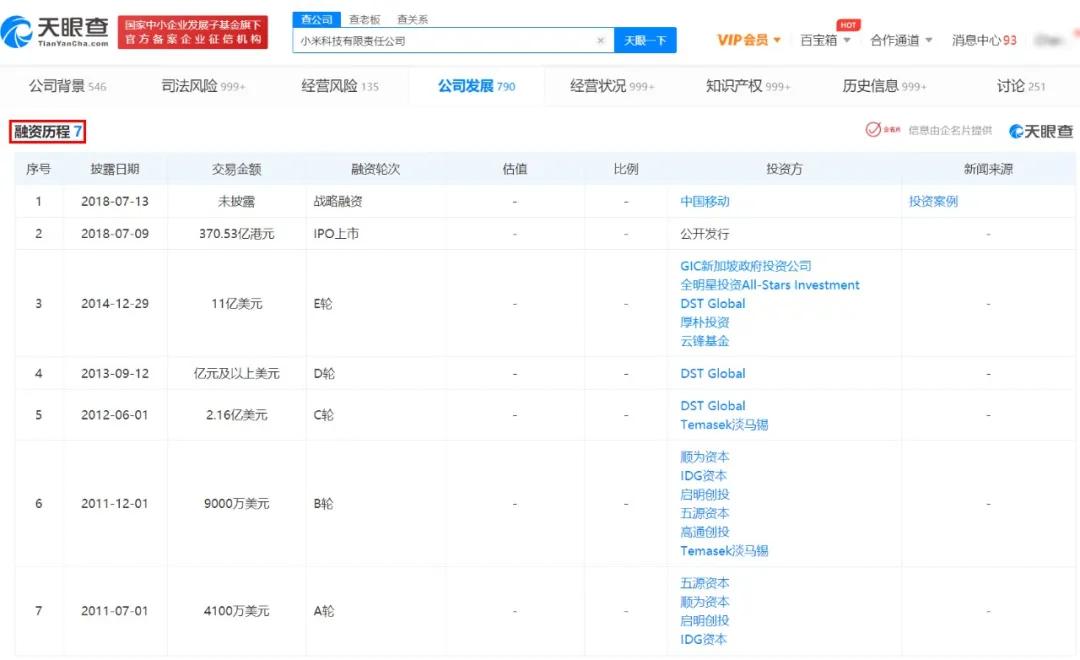
Task: Expand the VIP会员 dropdown
Action: pos(740,39)
